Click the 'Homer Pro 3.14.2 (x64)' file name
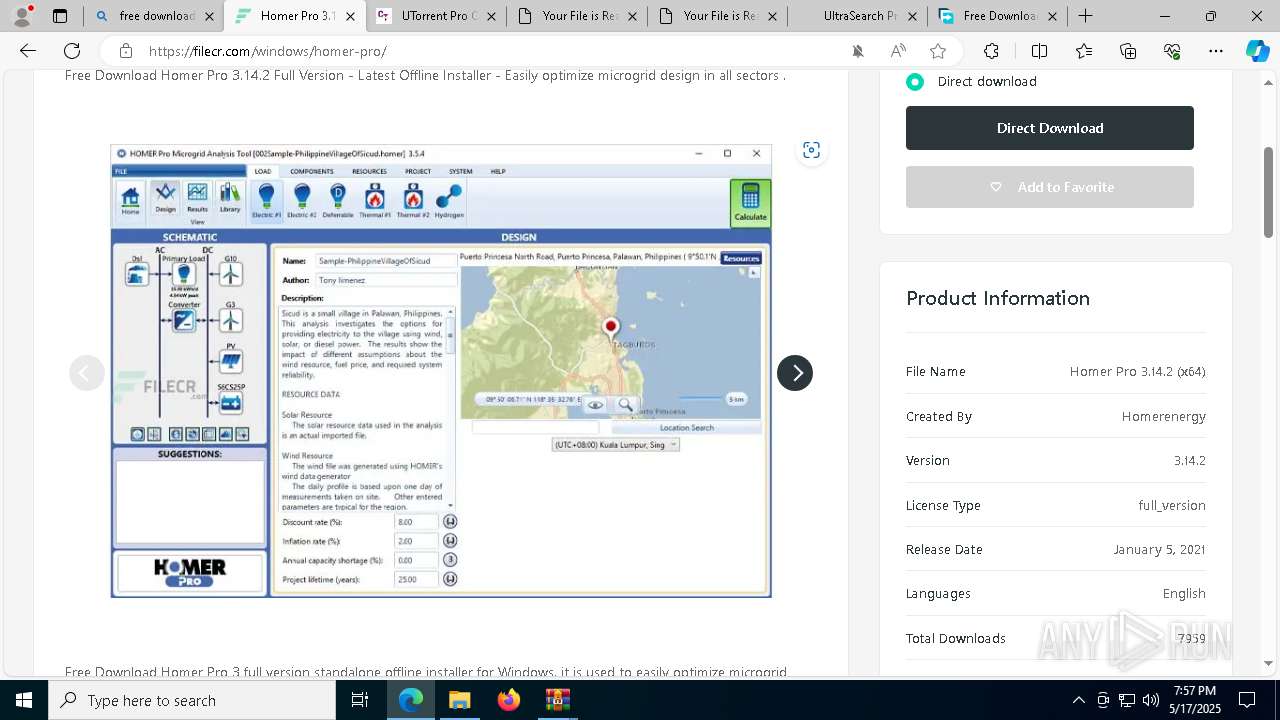Screen dimensions: 1280x720 point(1137,371)
